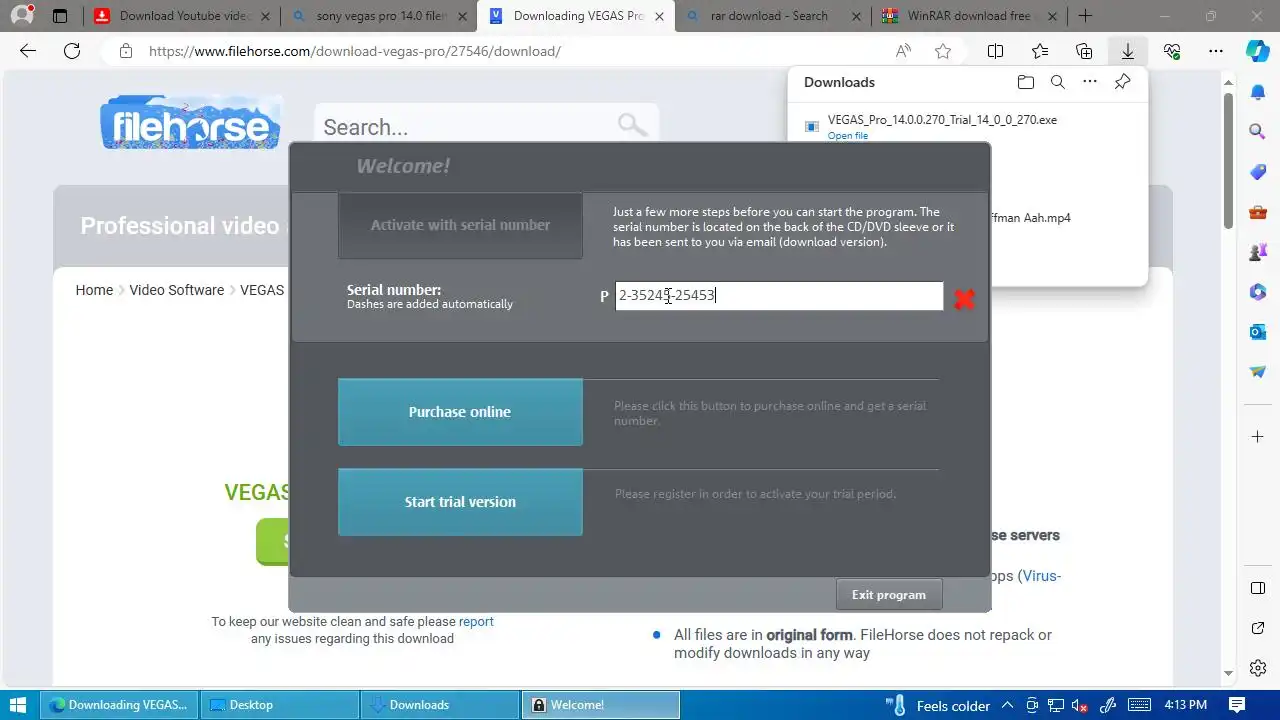Click the Home breadcrumb link
The image size is (1280, 720).
click(x=94, y=290)
